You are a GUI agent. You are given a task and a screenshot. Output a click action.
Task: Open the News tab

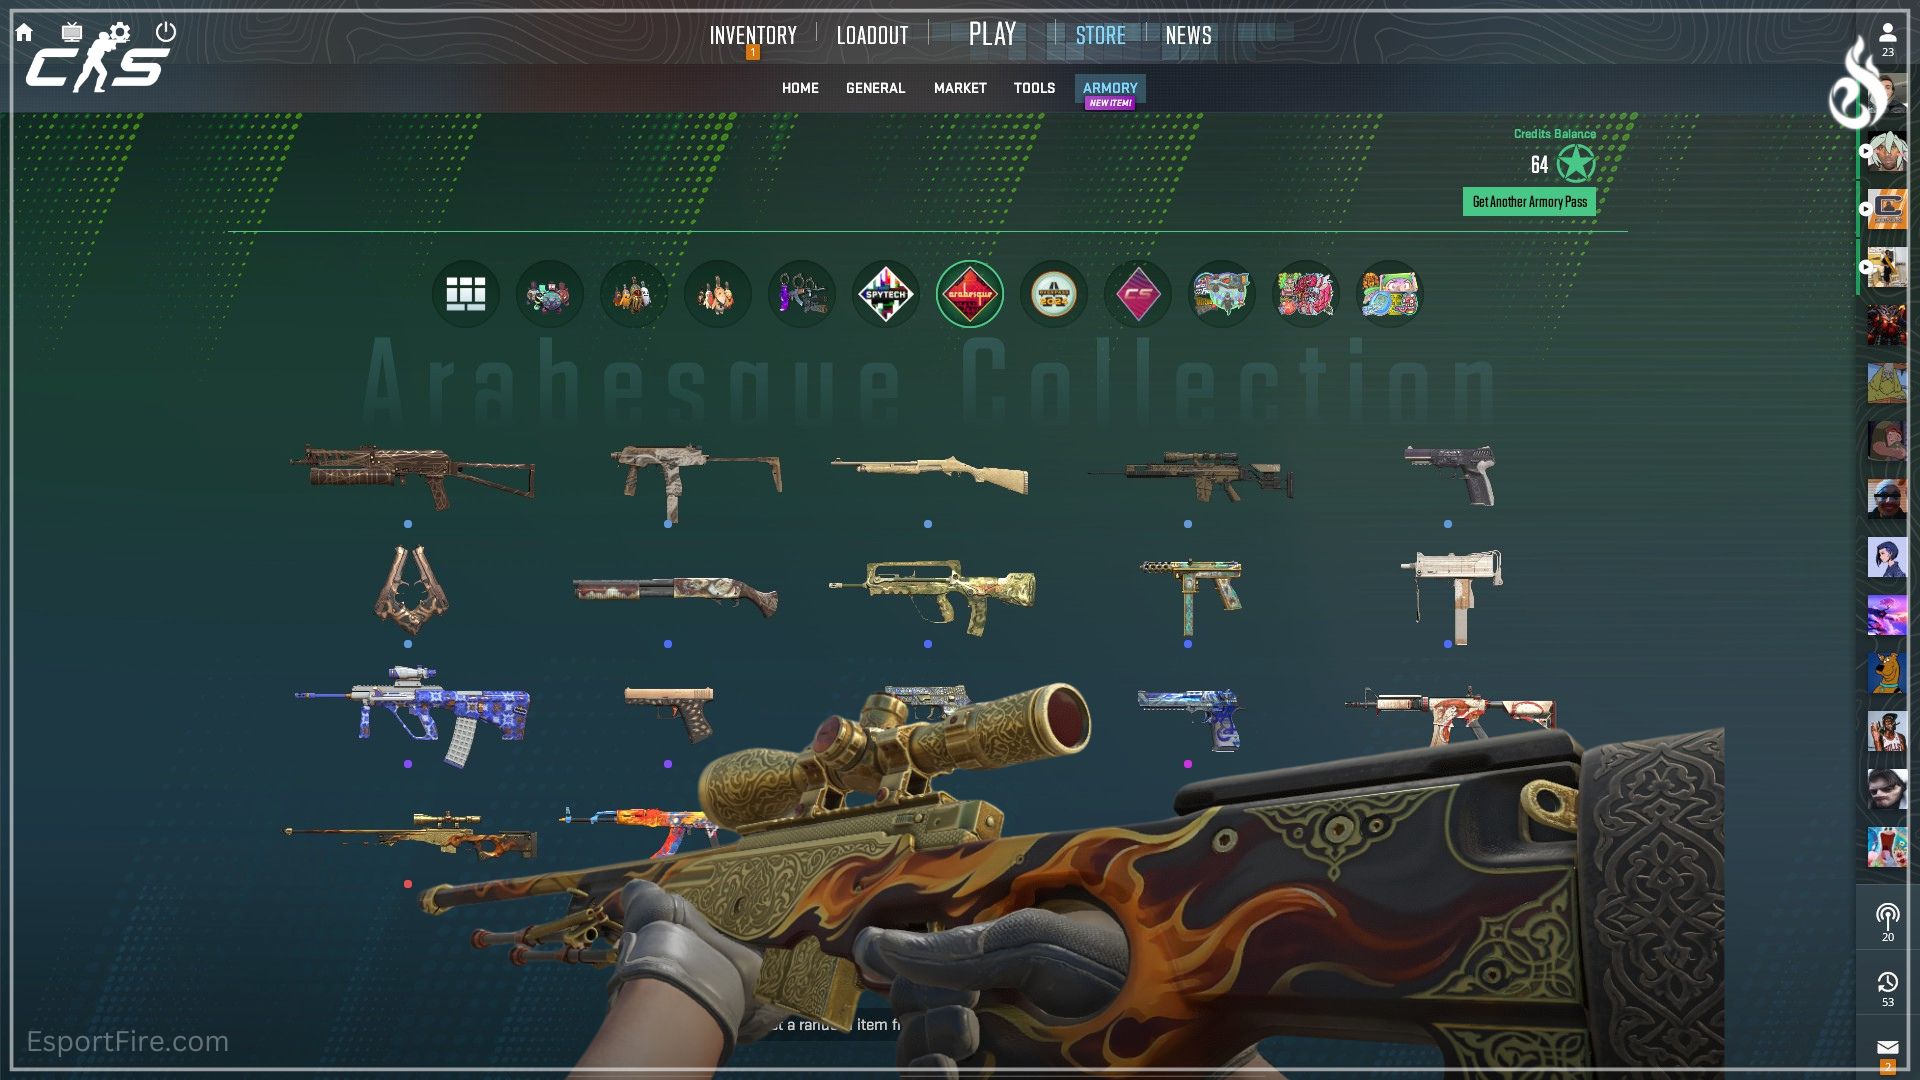(x=1188, y=36)
